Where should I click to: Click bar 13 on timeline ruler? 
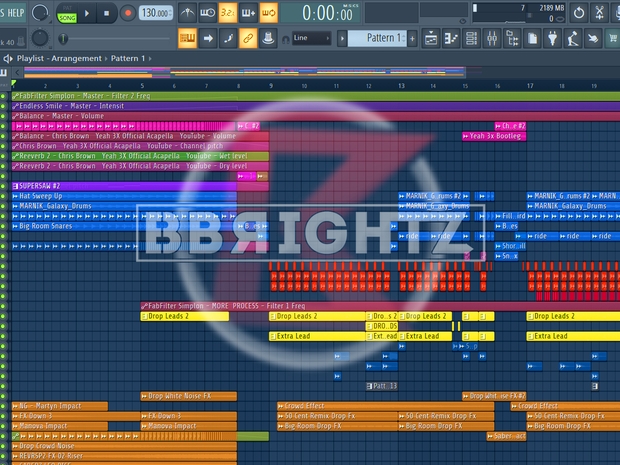point(401,86)
